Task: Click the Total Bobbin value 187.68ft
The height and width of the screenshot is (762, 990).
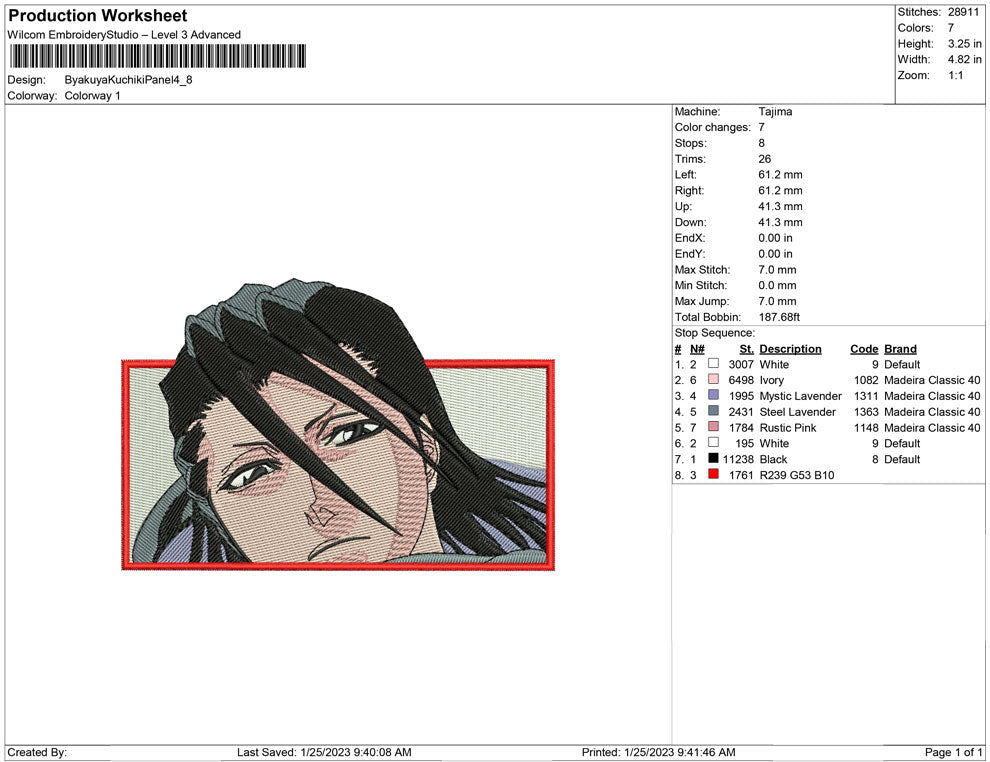Action: pos(779,317)
